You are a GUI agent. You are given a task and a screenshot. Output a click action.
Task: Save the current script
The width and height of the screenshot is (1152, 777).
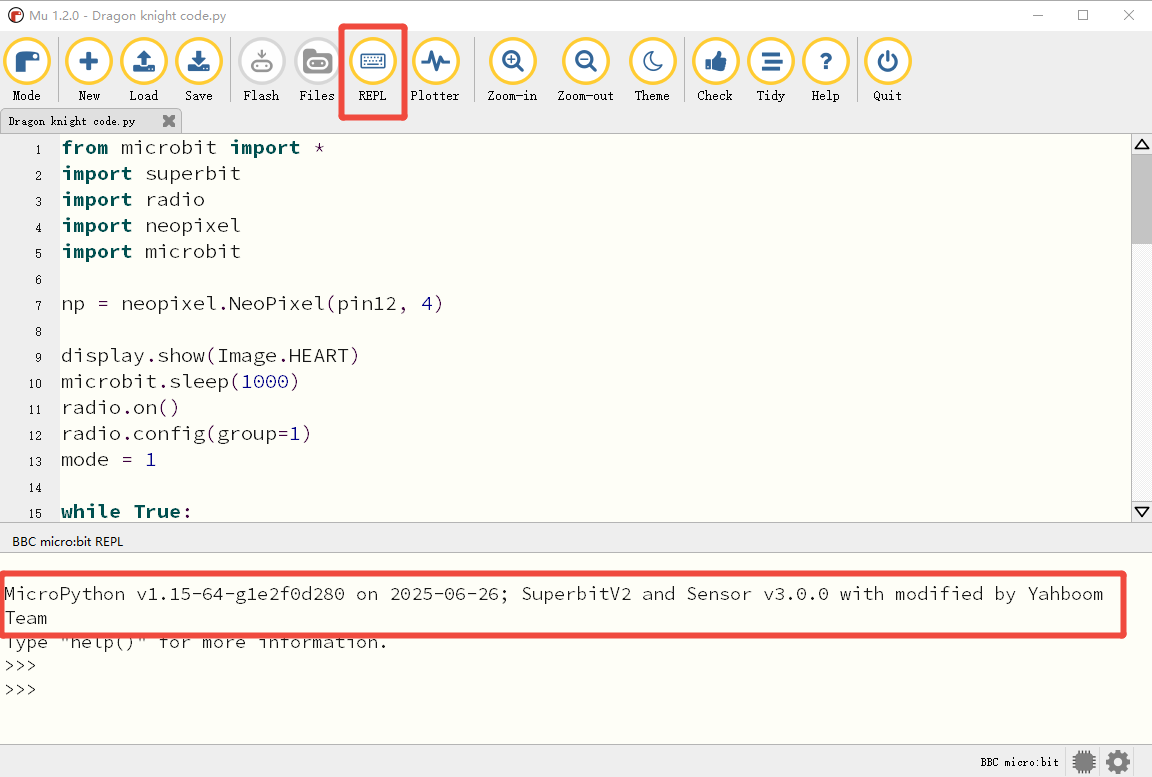coord(198,71)
